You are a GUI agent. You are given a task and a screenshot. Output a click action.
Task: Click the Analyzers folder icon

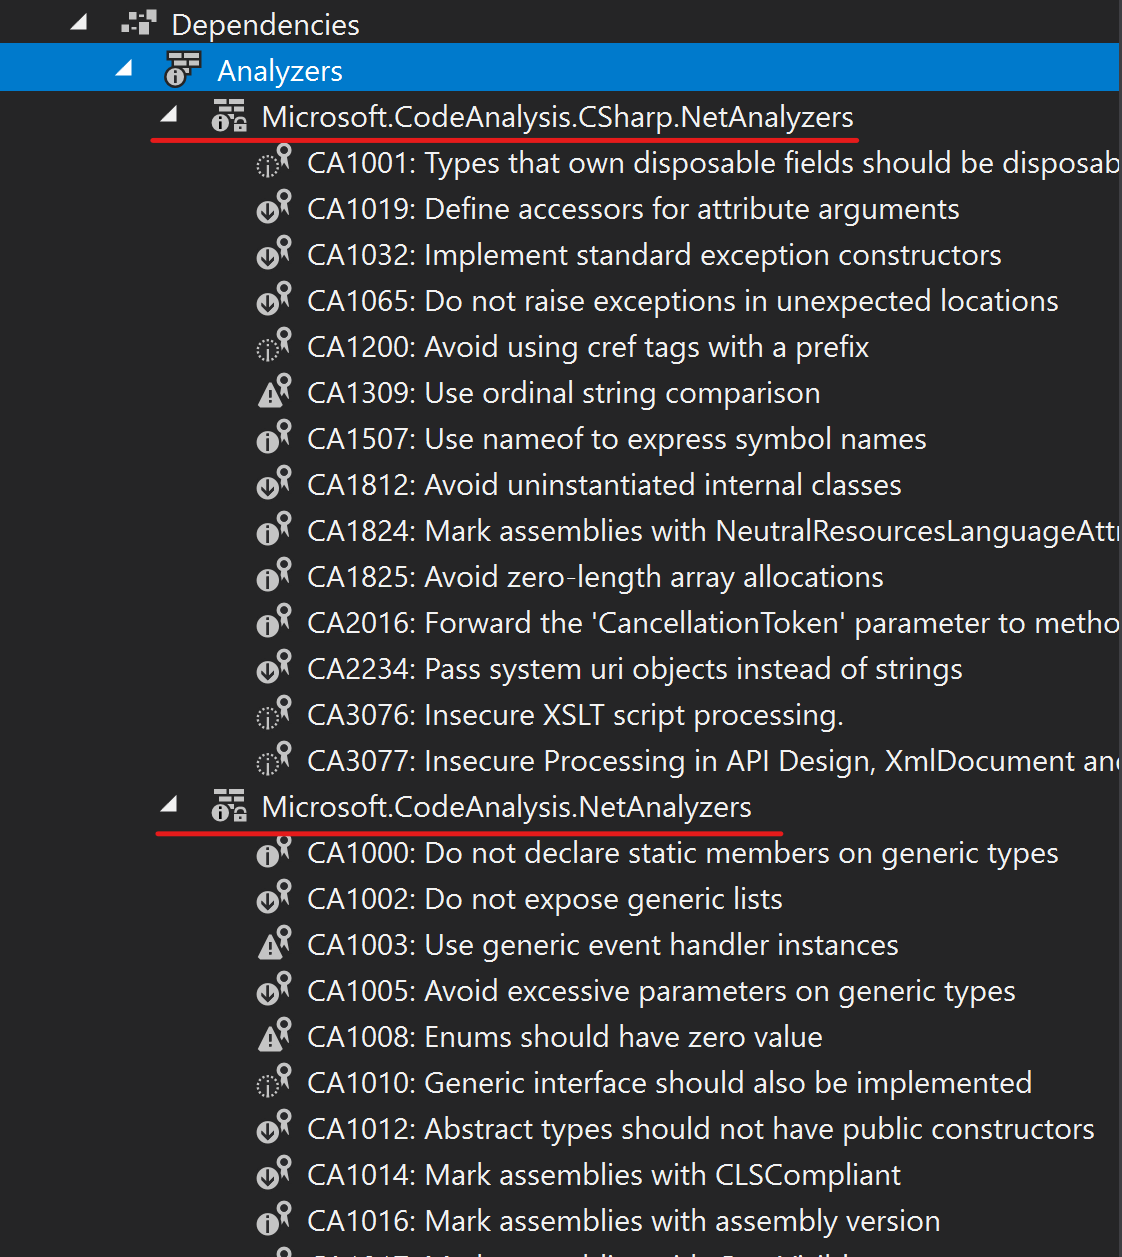click(182, 70)
